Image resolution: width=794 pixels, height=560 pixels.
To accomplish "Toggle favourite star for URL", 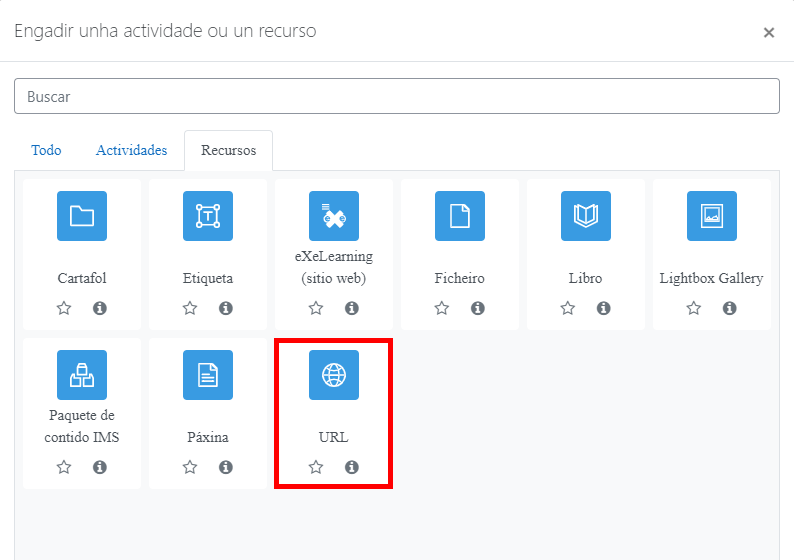I will coord(316,467).
